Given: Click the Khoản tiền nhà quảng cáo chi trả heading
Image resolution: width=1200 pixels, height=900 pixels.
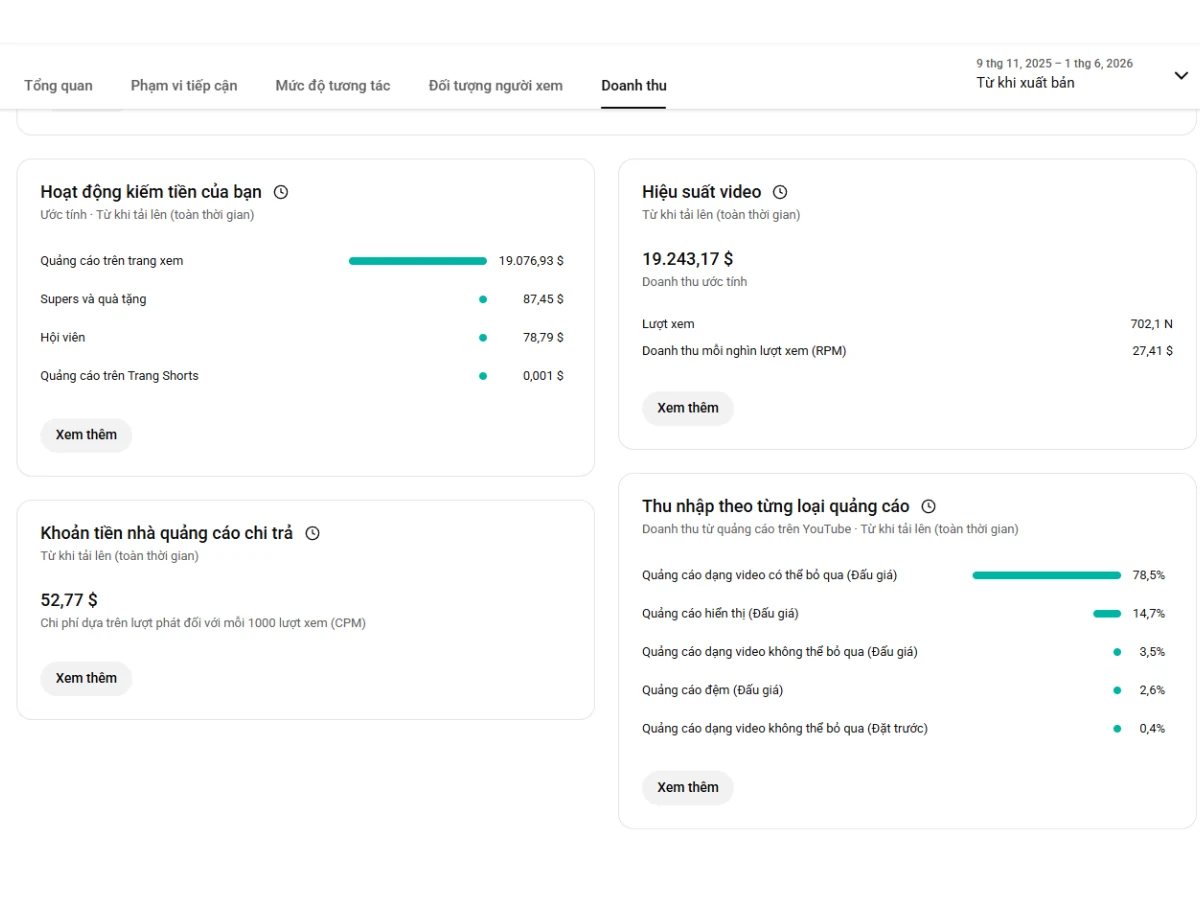Looking at the screenshot, I should click(x=167, y=533).
